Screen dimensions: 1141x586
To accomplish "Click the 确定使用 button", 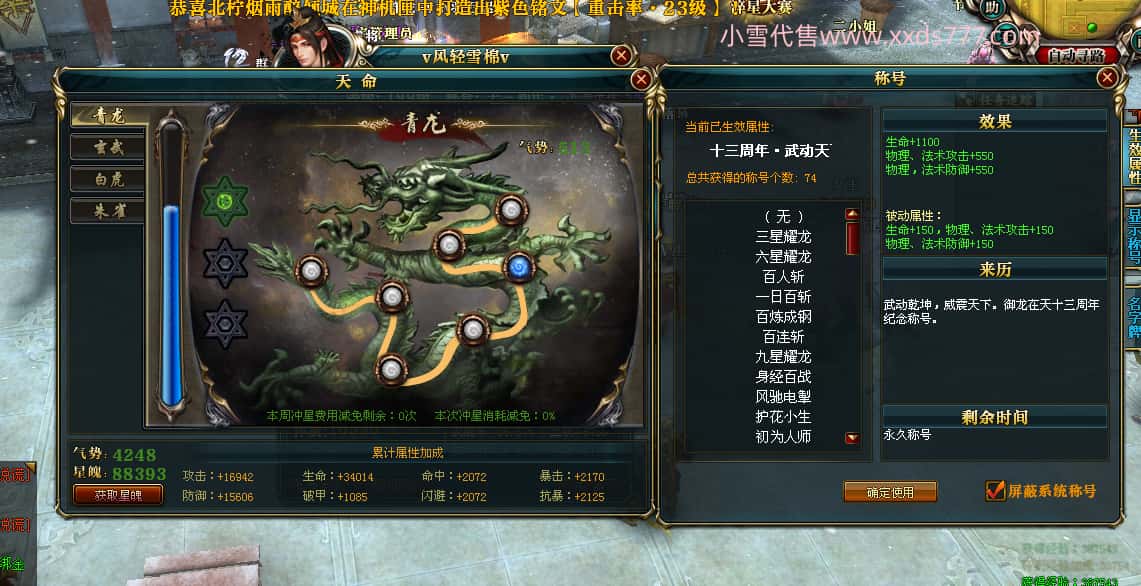I will coord(890,492).
